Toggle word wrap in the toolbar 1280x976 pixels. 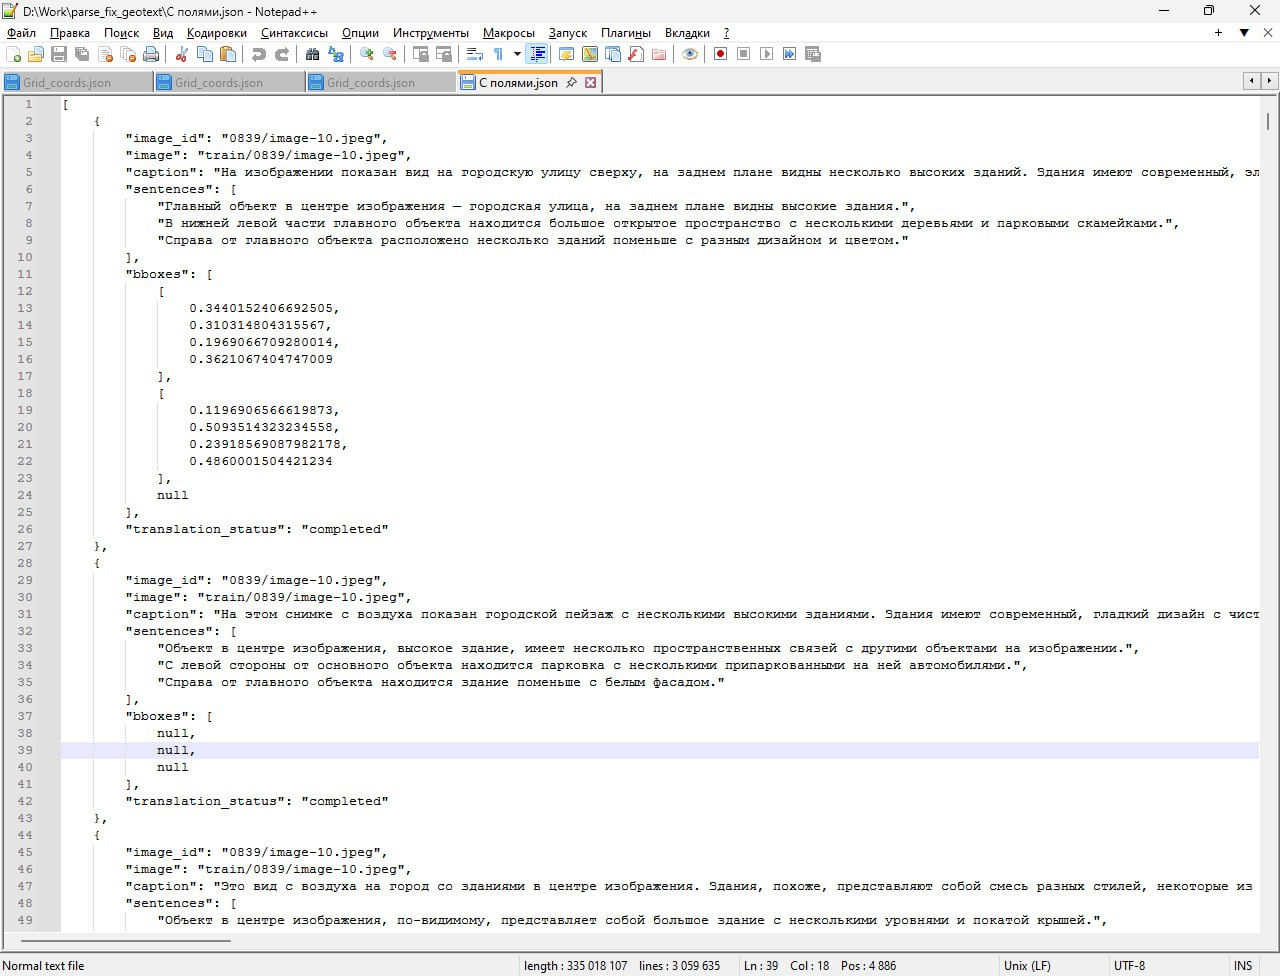coord(475,54)
